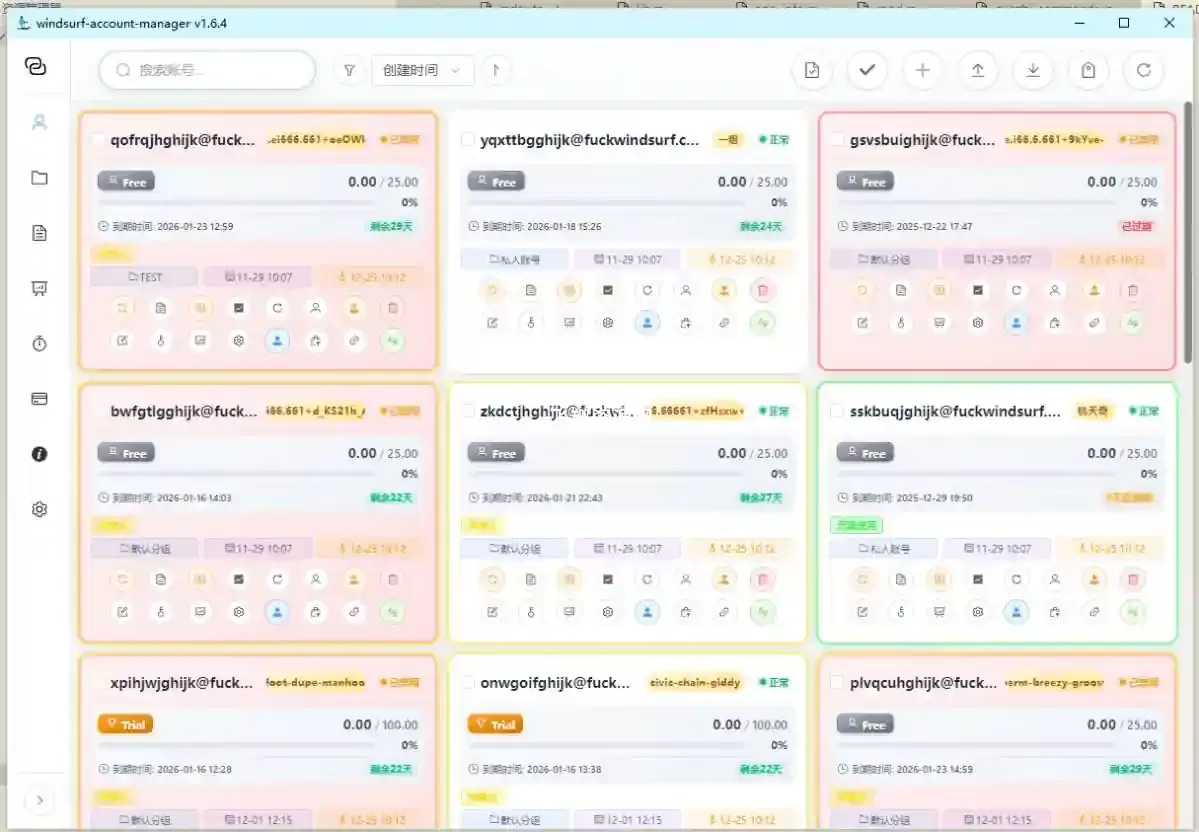Open settings from the sidebar gear
The height and width of the screenshot is (832, 1199).
[x=40, y=509]
